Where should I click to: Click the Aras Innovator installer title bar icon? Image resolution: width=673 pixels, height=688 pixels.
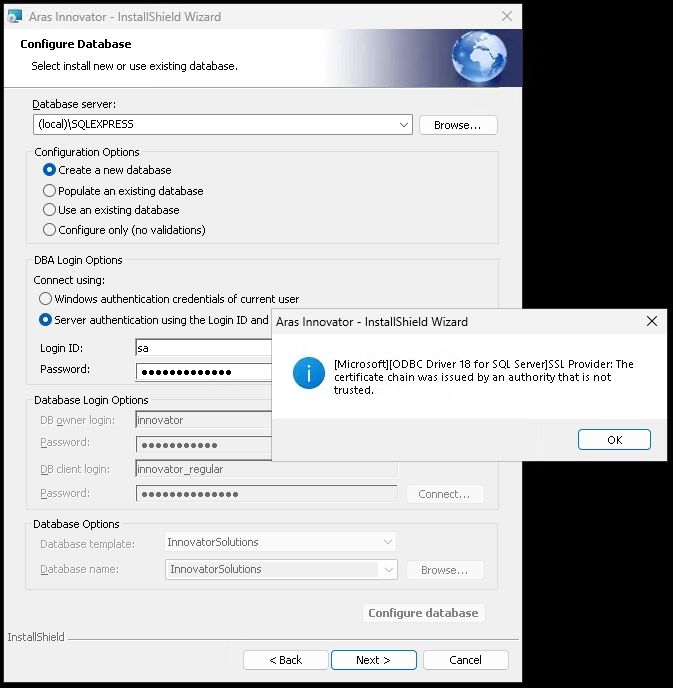pyautogui.click(x=14, y=16)
